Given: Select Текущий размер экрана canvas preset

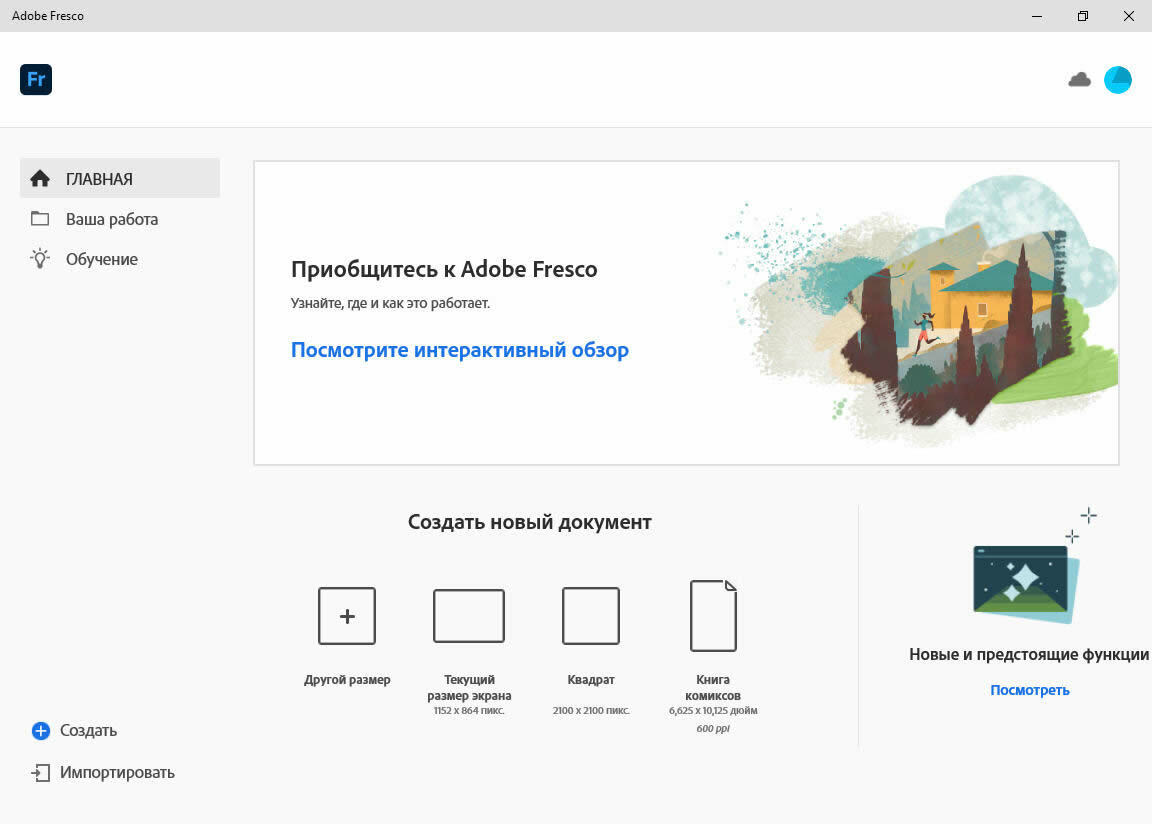Looking at the screenshot, I should click(x=469, y=616).
